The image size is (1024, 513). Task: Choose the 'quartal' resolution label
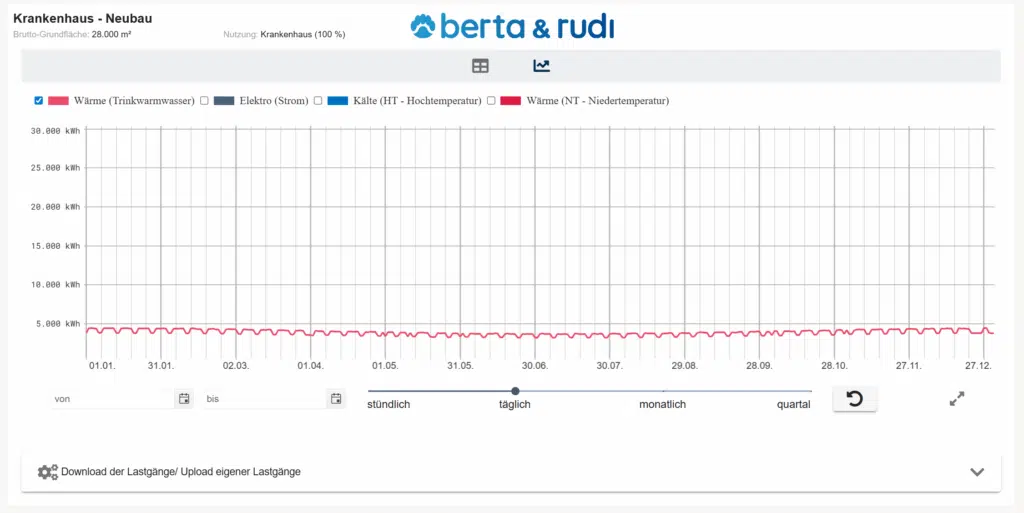tap(793, 405)
